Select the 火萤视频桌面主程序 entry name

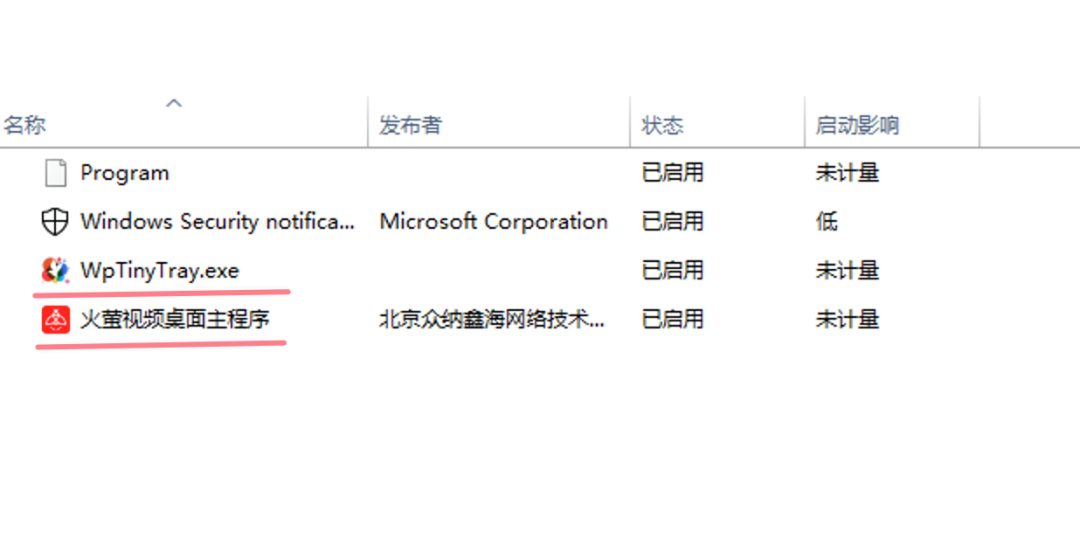(175, 320)
